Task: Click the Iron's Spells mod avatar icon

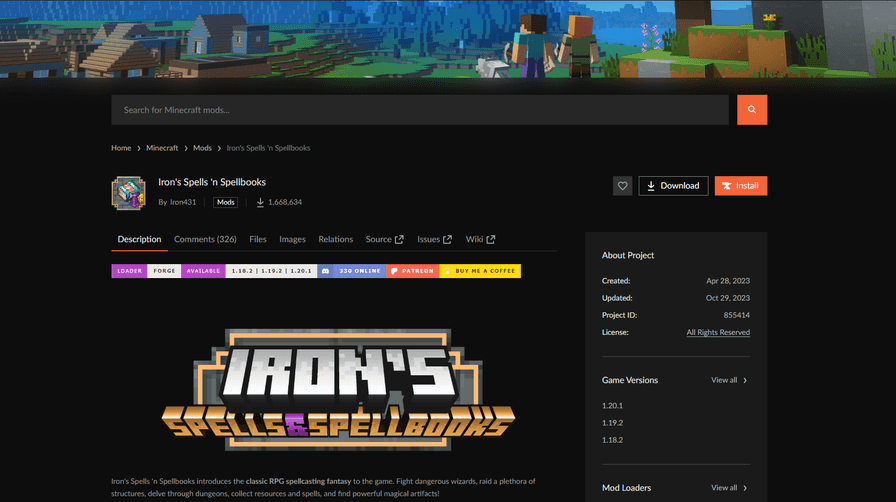Action: coord(128,192)
